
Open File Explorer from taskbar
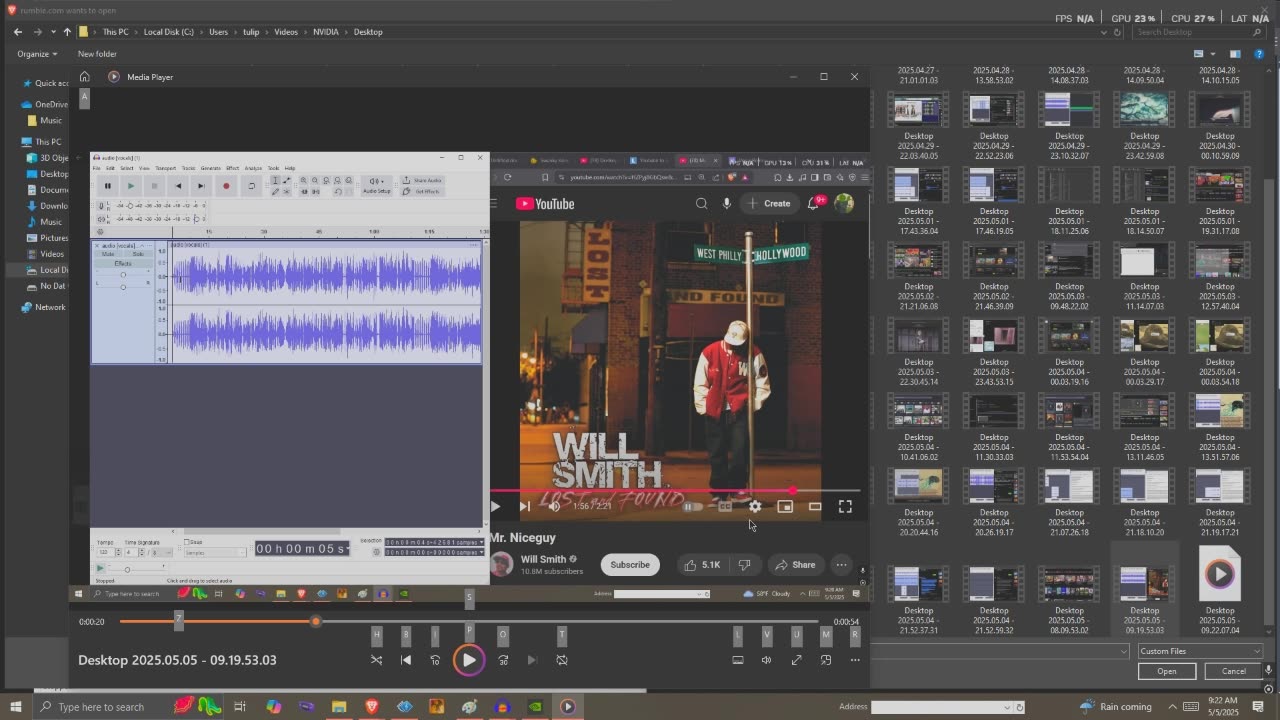pos(339,707)
